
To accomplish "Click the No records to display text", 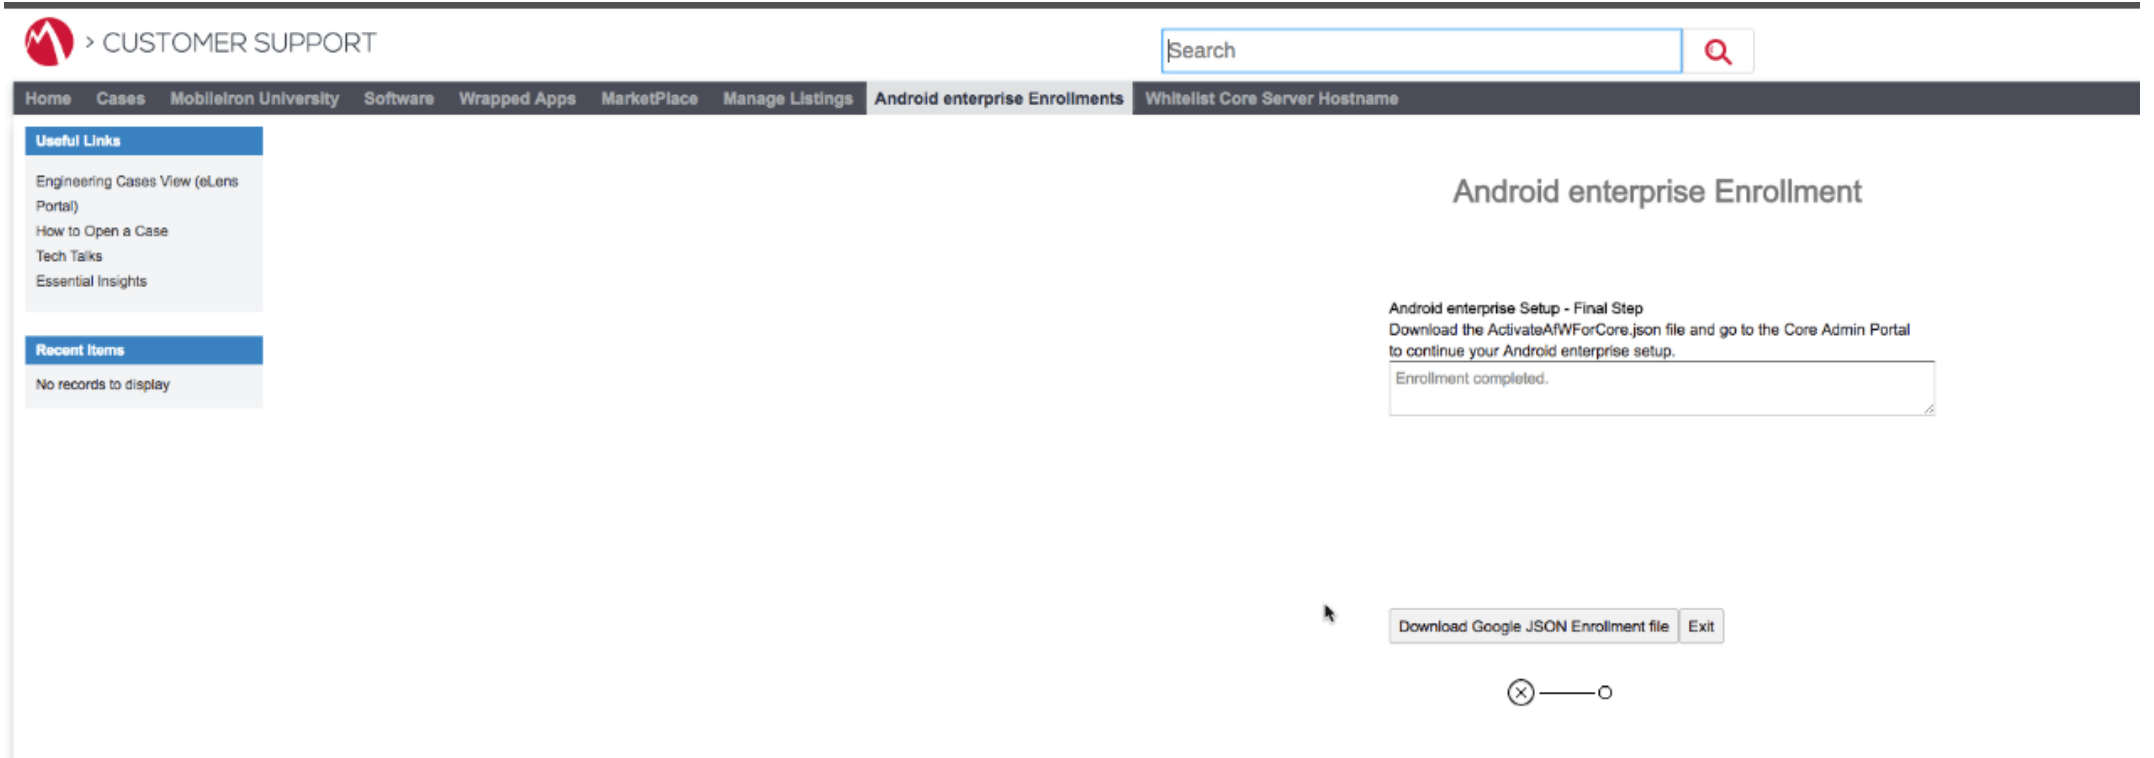I will click(x=103, y=384).
